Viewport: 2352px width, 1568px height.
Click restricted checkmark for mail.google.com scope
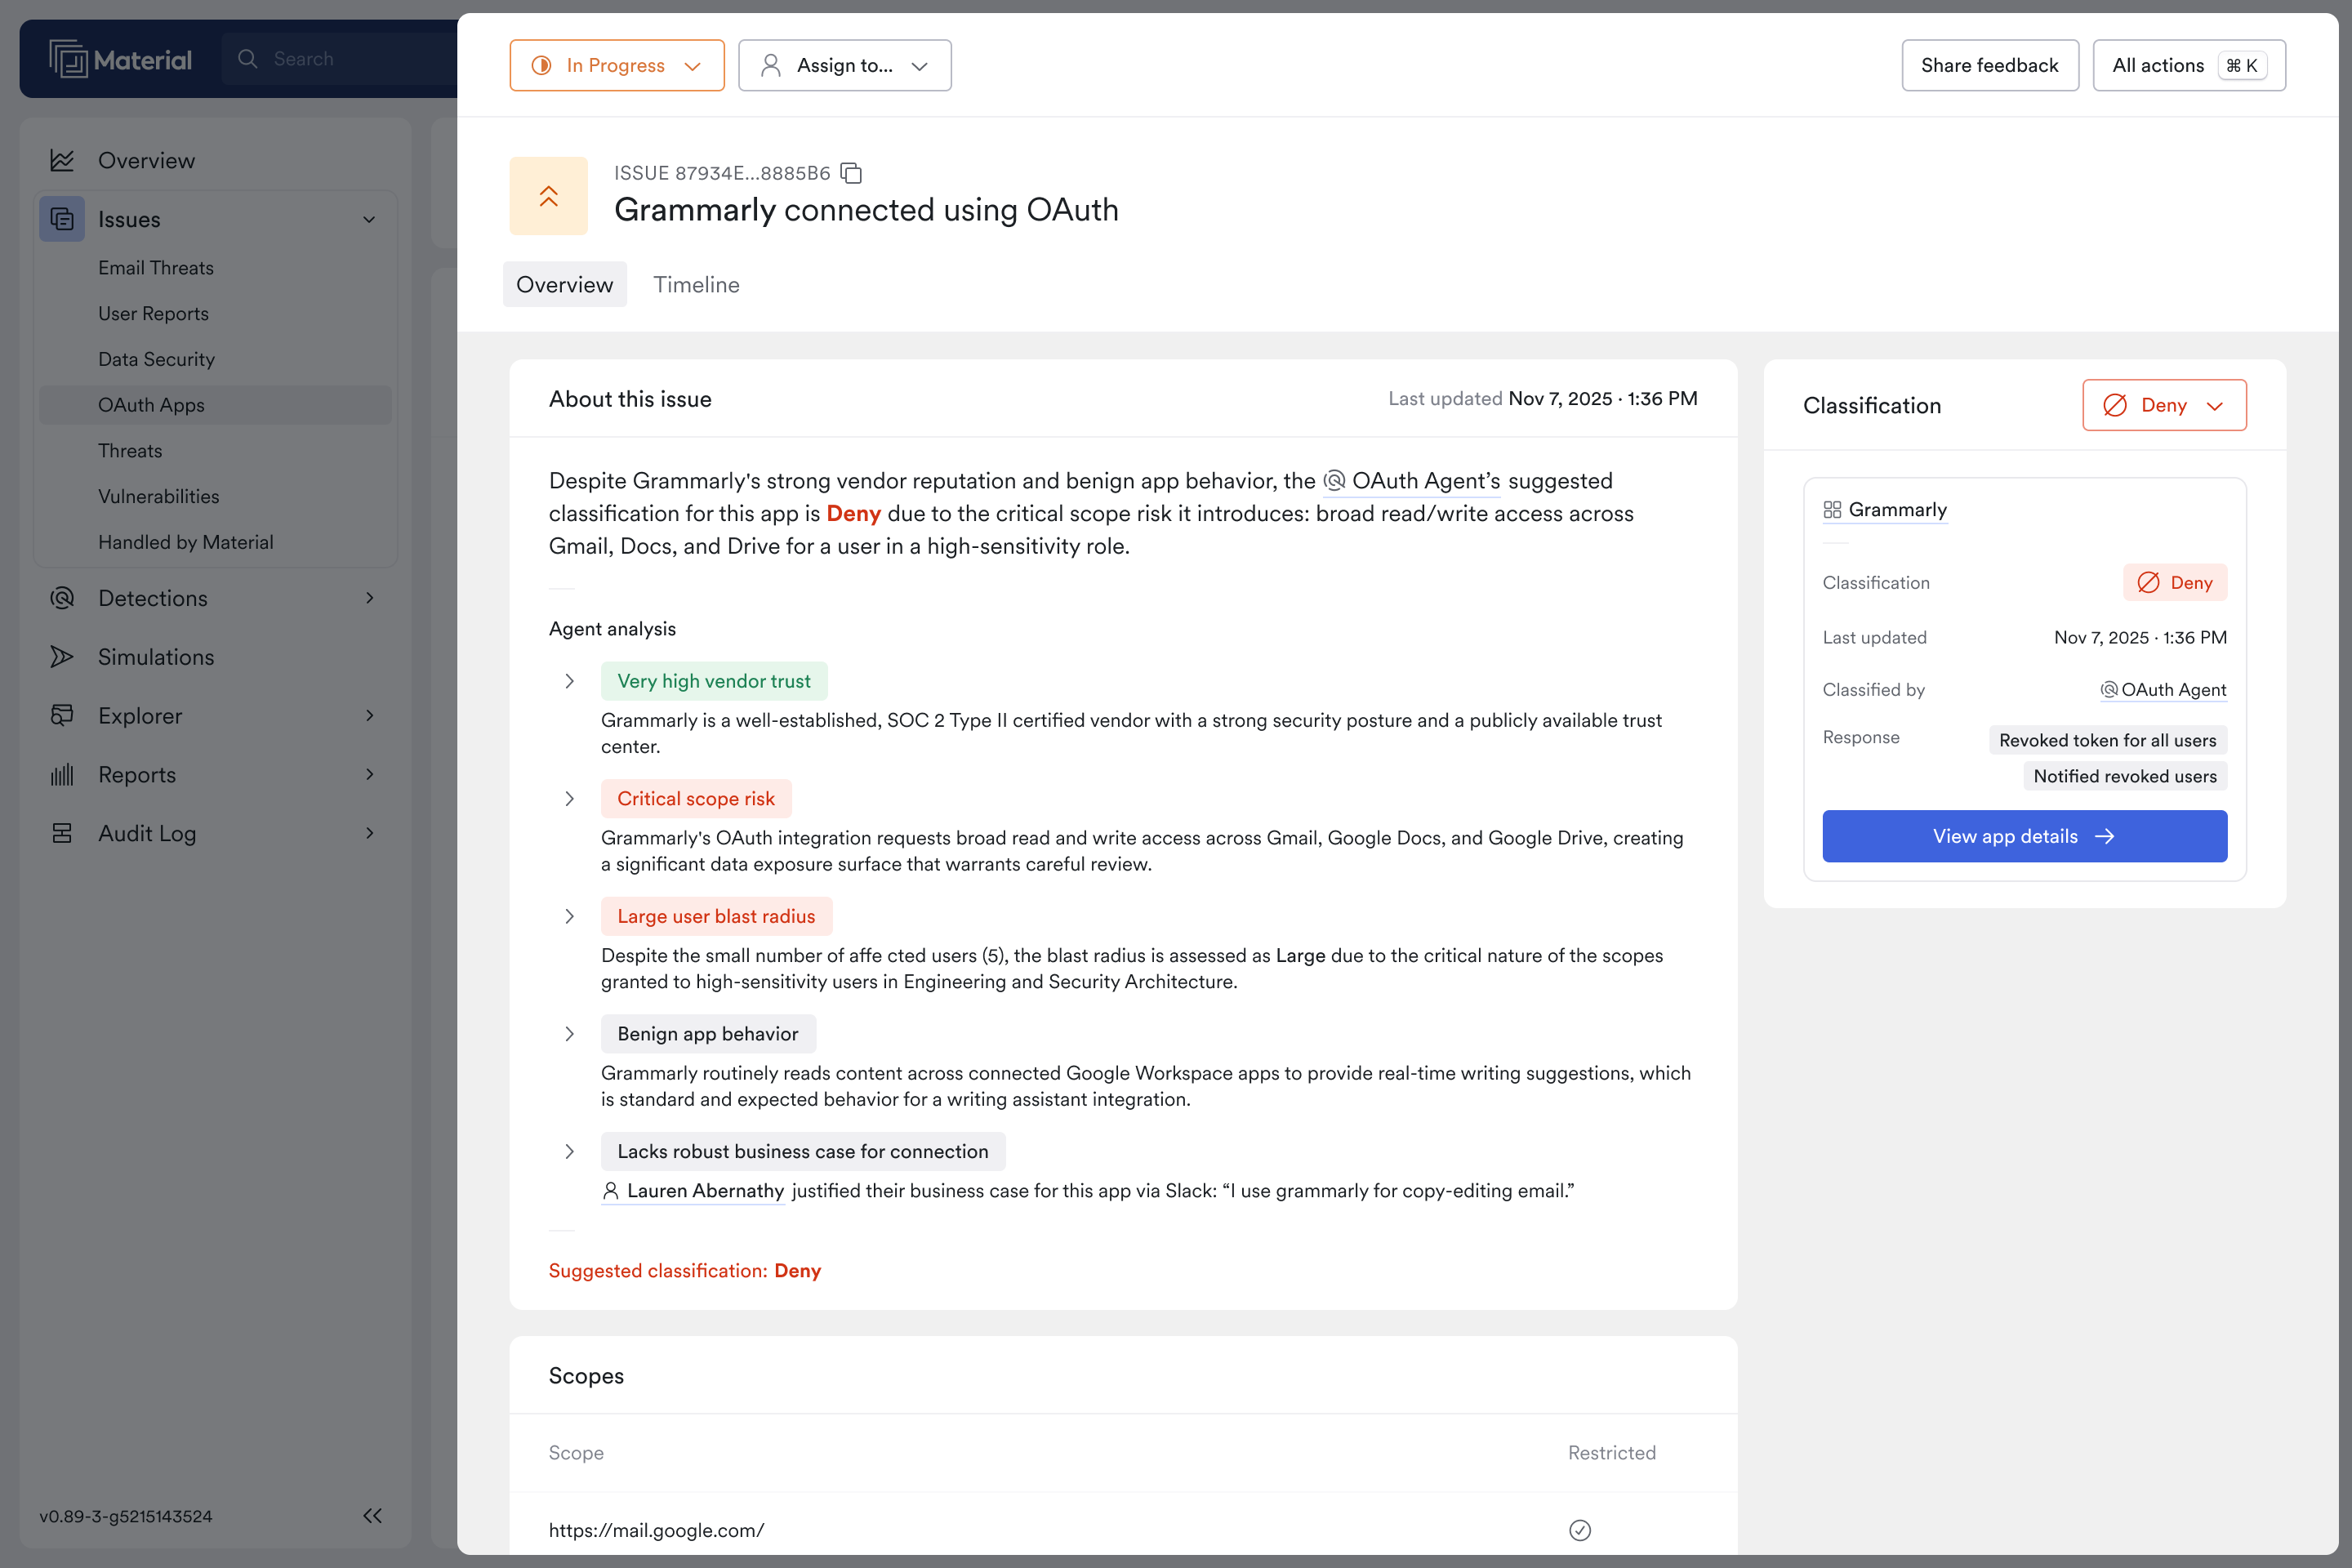[x=1580, y=1530]
